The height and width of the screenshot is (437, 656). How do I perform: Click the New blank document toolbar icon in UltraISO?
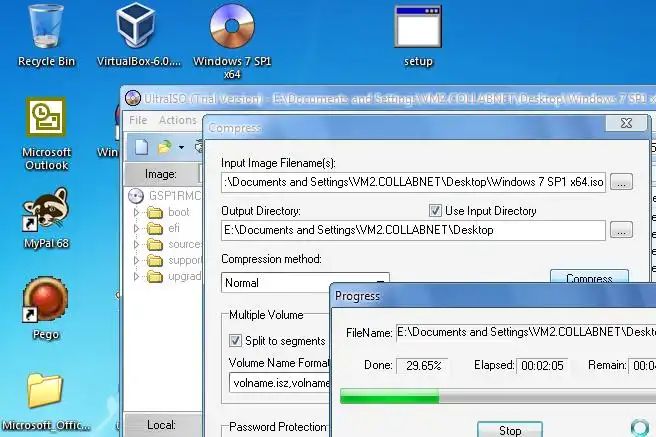coord(141,147)
